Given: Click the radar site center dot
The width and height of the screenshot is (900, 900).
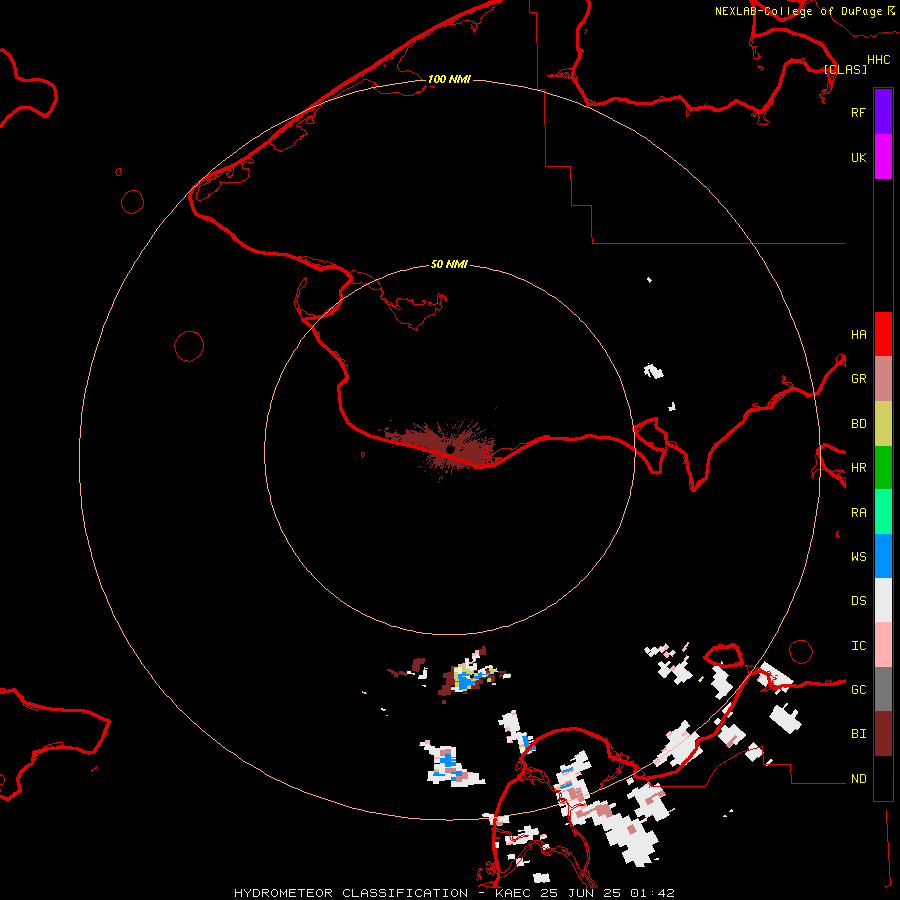Looking at the screenshot, I should click(x=451, y=448).
